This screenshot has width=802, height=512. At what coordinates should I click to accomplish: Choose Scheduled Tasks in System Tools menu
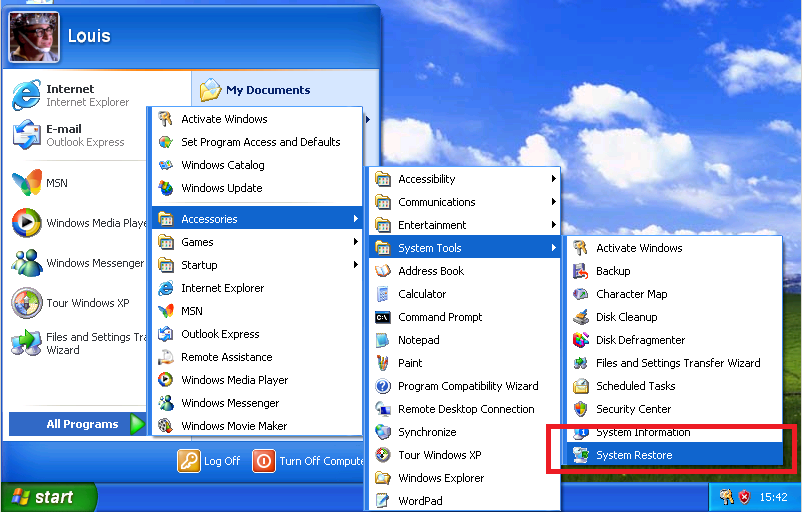(635, 386)
